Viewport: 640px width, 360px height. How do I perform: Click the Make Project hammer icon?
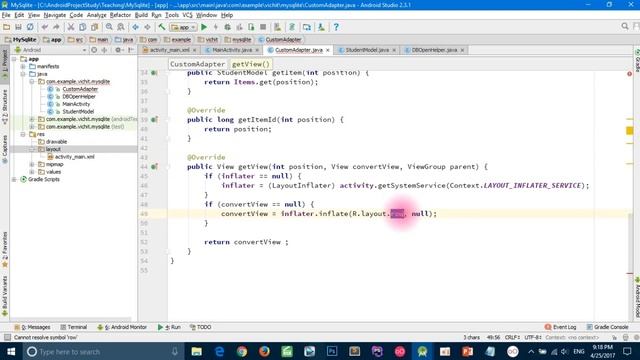click(162, 27)
